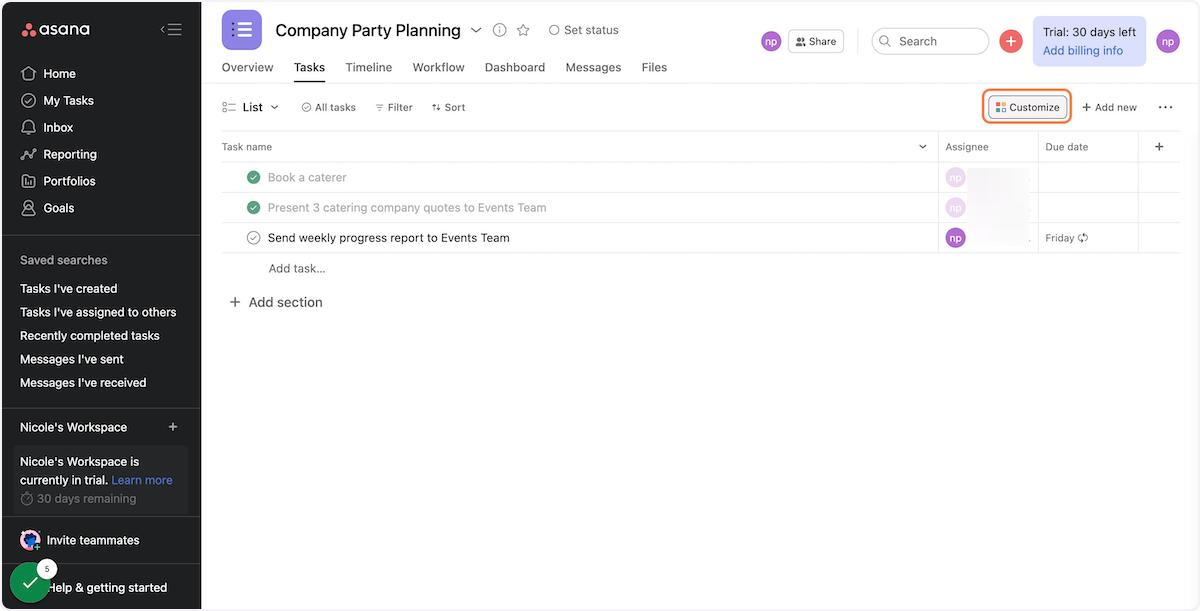1200x611 pixels.
Task: Open project details info icon
Action: coord(500,30)
